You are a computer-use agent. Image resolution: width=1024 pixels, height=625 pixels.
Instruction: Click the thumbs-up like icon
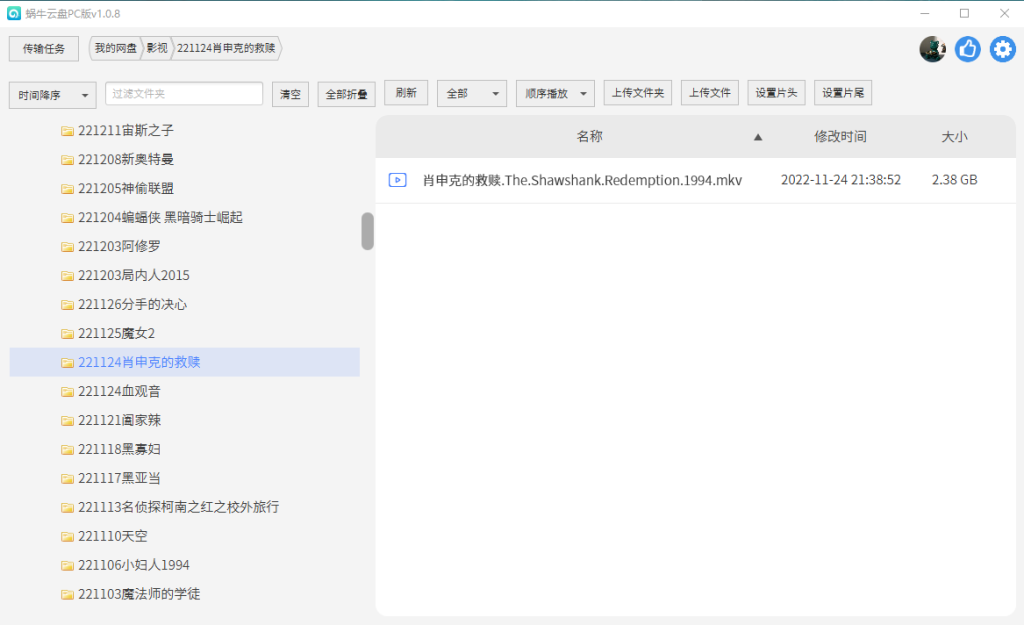point(967,48)
